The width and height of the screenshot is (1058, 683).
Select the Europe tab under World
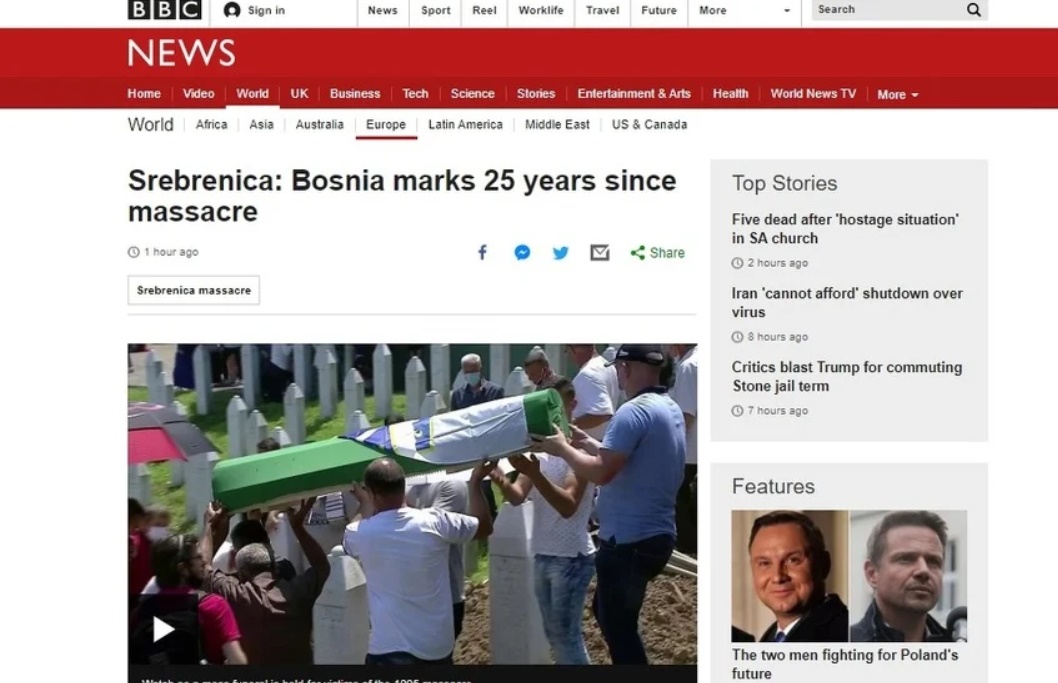click(386, 124)
